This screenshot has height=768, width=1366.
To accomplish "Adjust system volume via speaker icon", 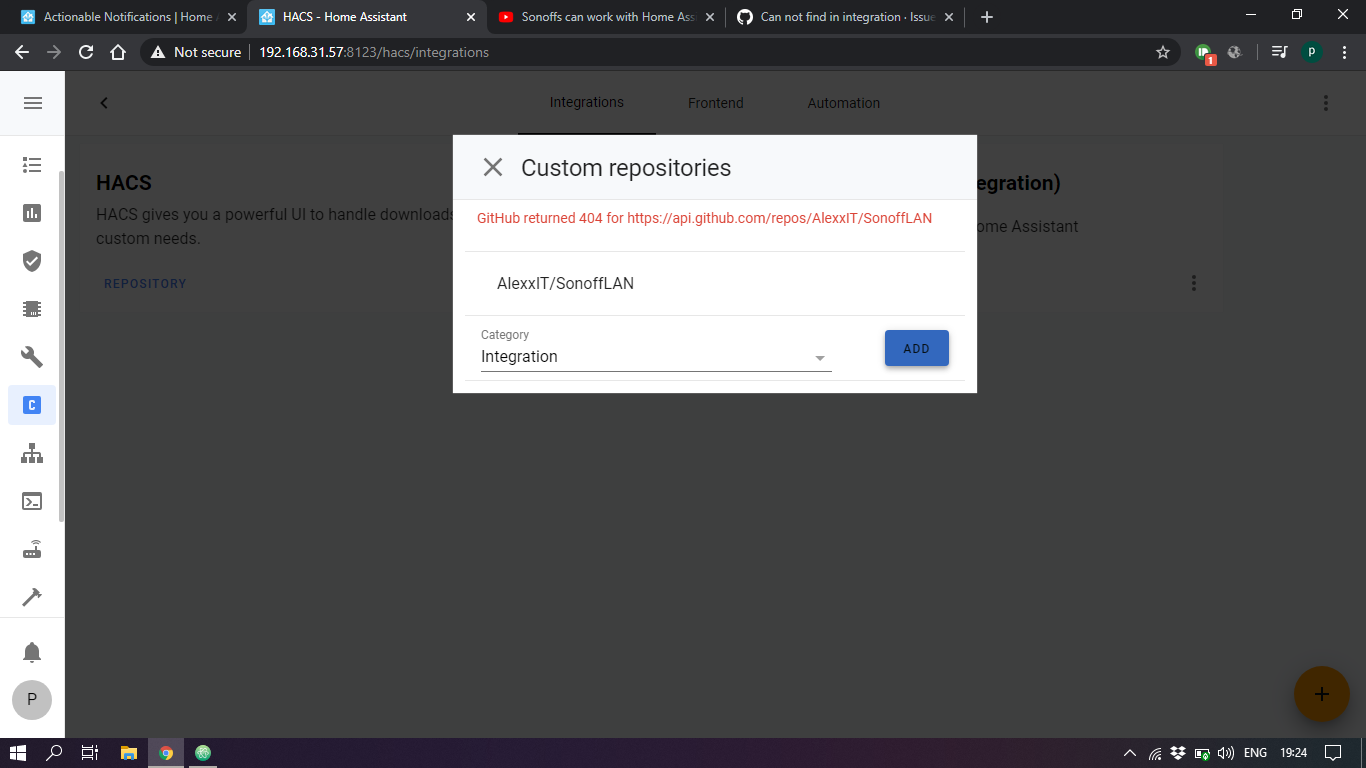I will (x=1222, y=752).
